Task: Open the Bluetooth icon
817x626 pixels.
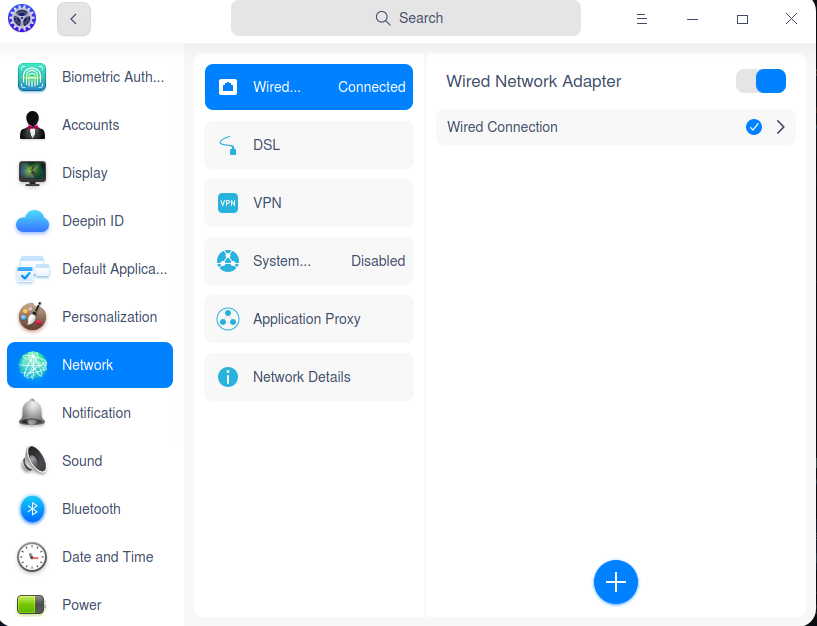Action: pyautogui.click(x=32, y=509)
